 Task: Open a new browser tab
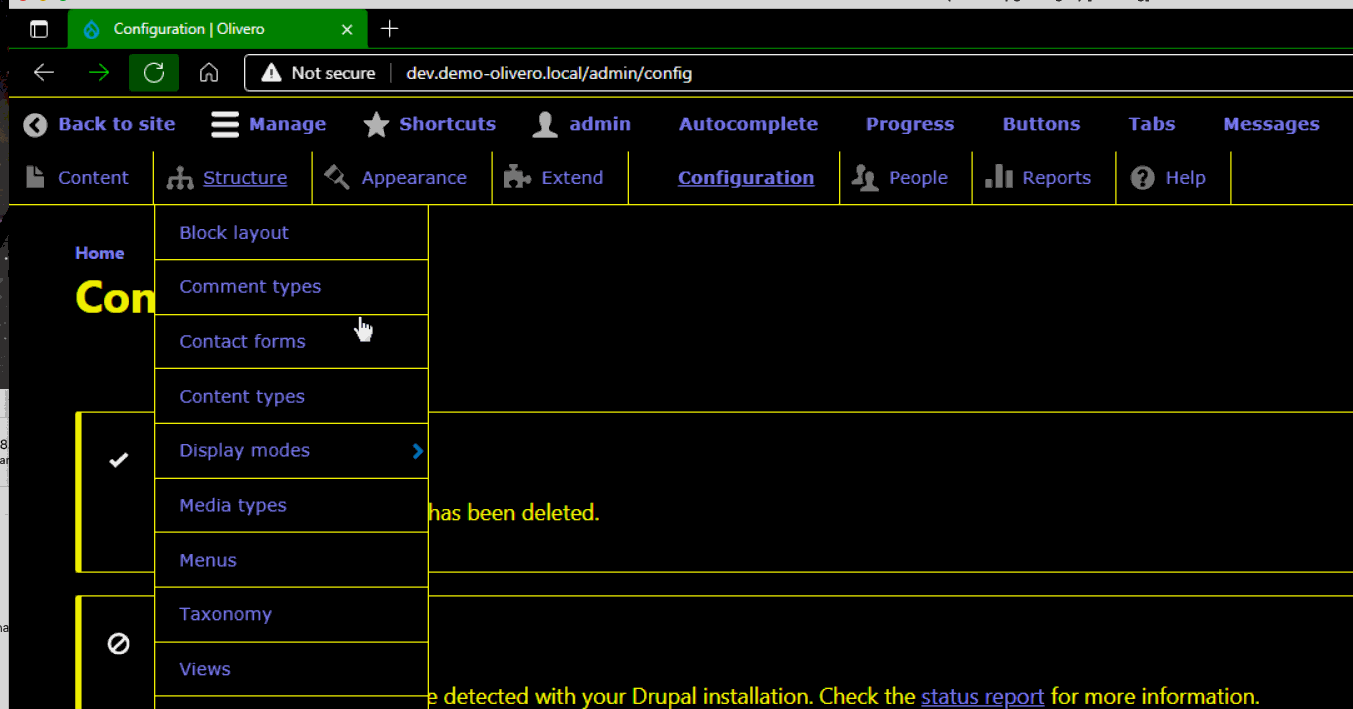click(390, 29)
